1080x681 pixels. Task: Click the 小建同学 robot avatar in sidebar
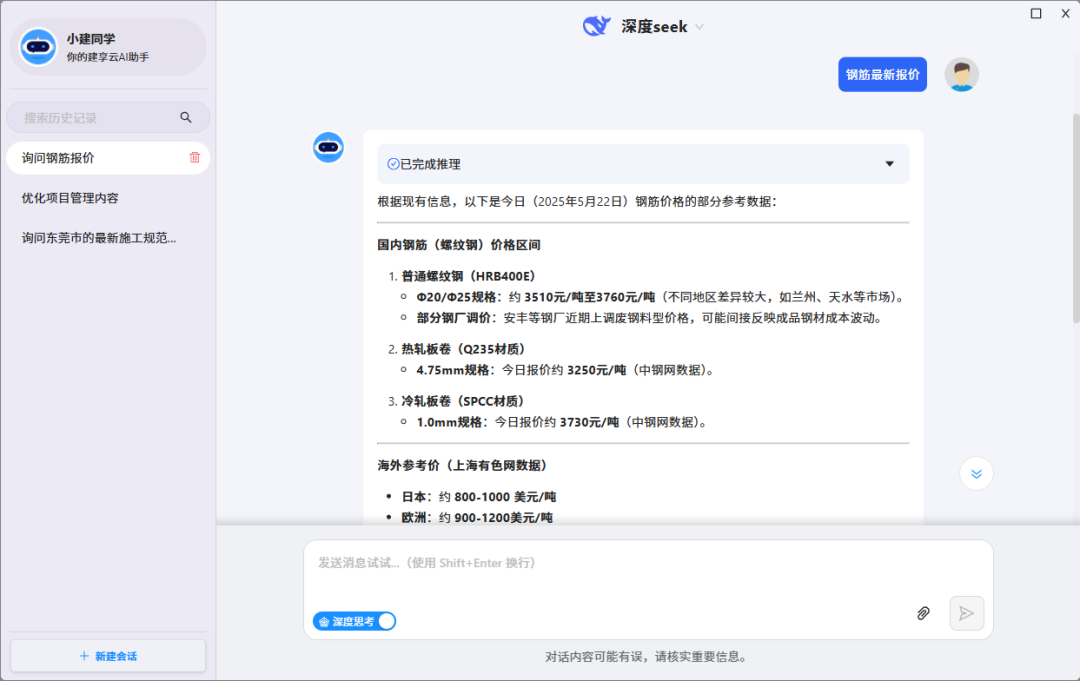38,47
